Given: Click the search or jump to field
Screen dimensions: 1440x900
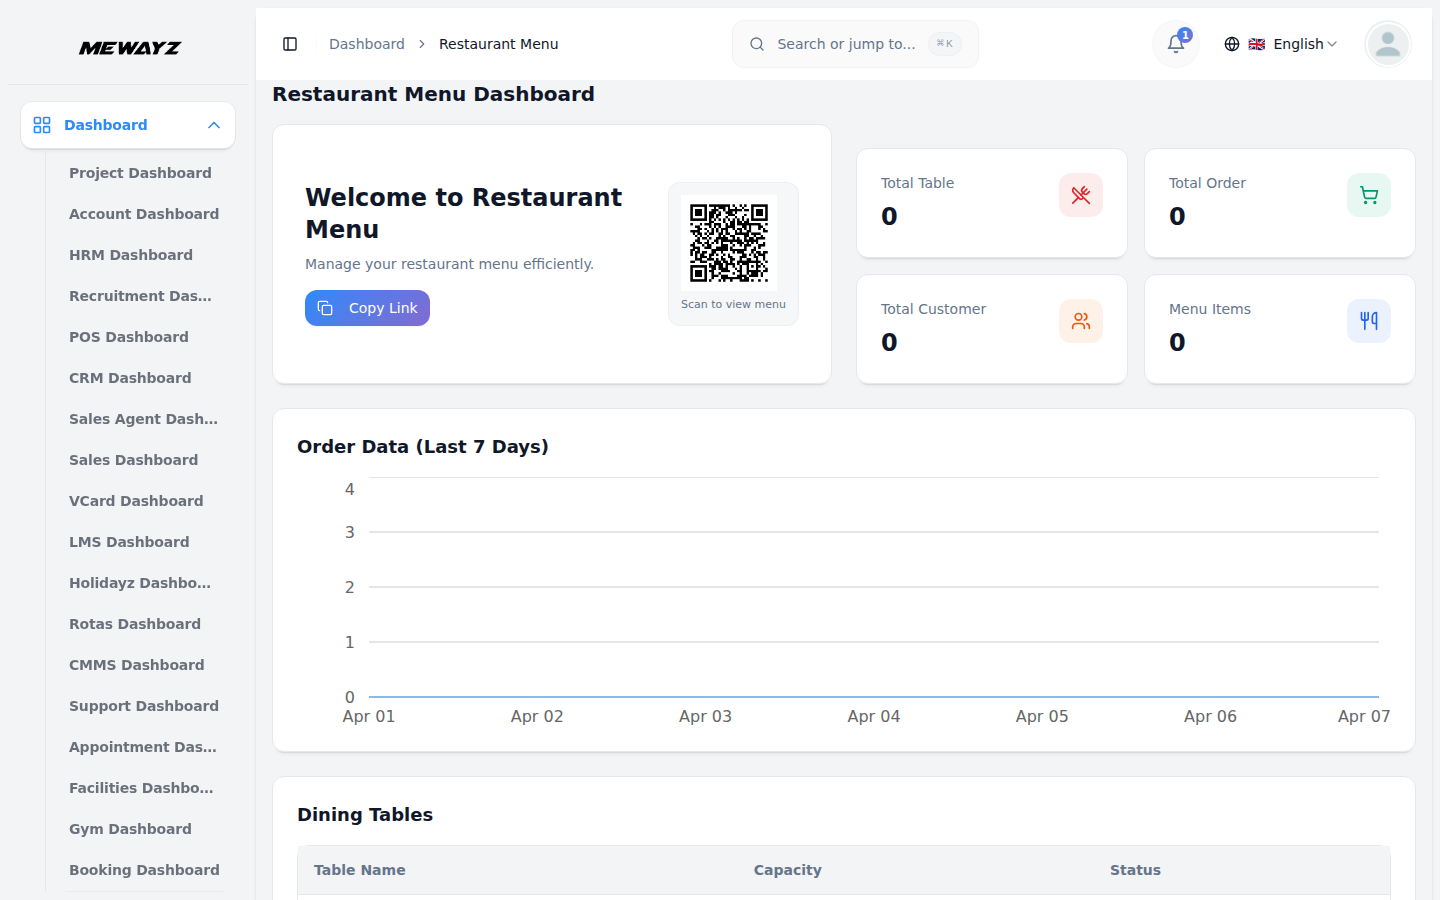Looking at the screenshot, I should tap(855, 44).
